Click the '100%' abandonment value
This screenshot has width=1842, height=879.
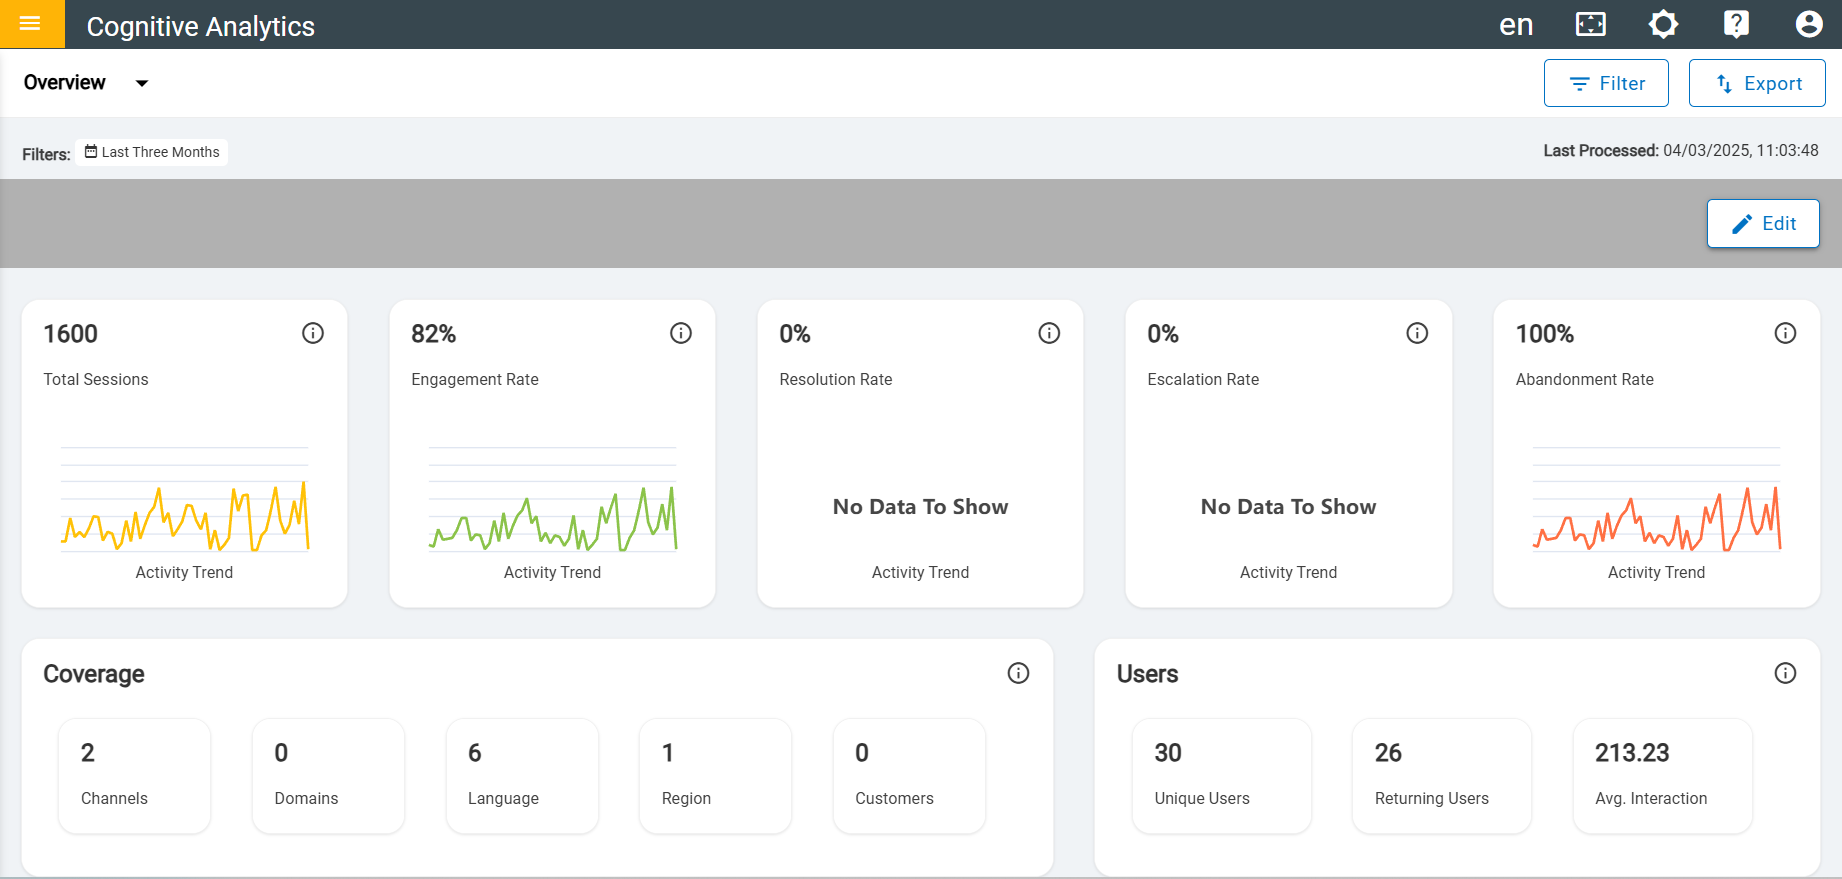pyautogui.click(x=1544, y=334)
